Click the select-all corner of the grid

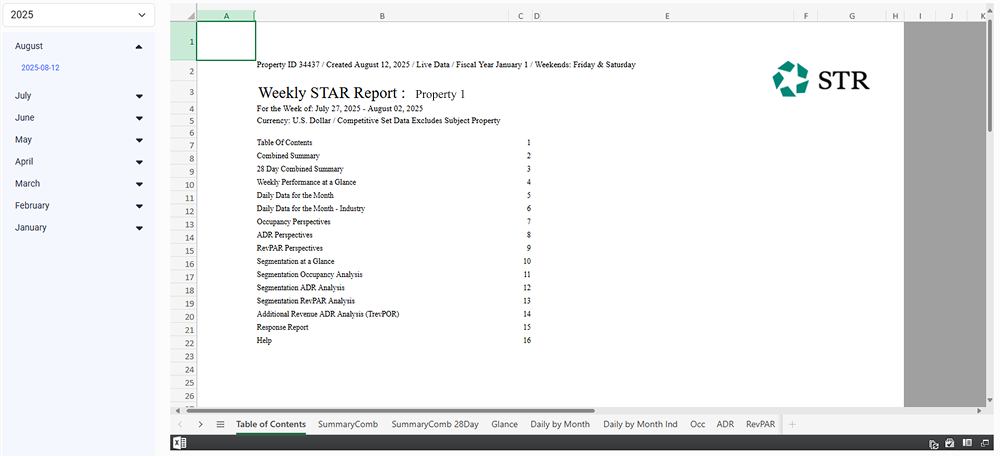tap(183, 16)
